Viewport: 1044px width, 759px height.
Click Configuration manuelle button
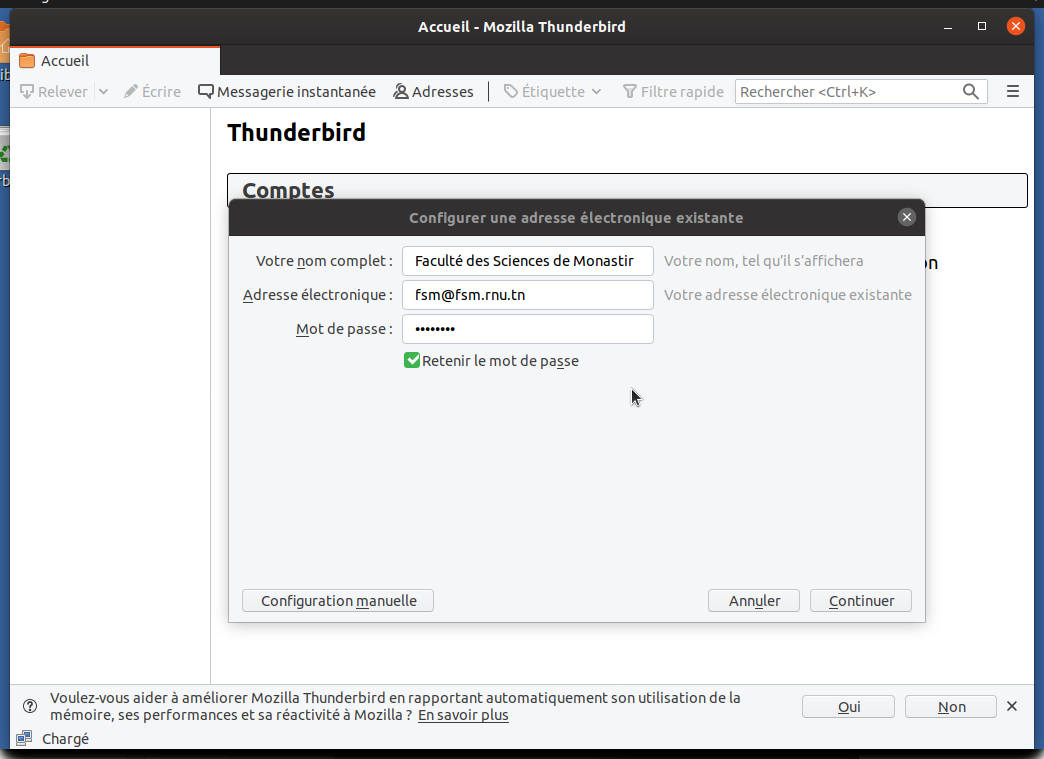pyautogui.click(x=338, y=601)
